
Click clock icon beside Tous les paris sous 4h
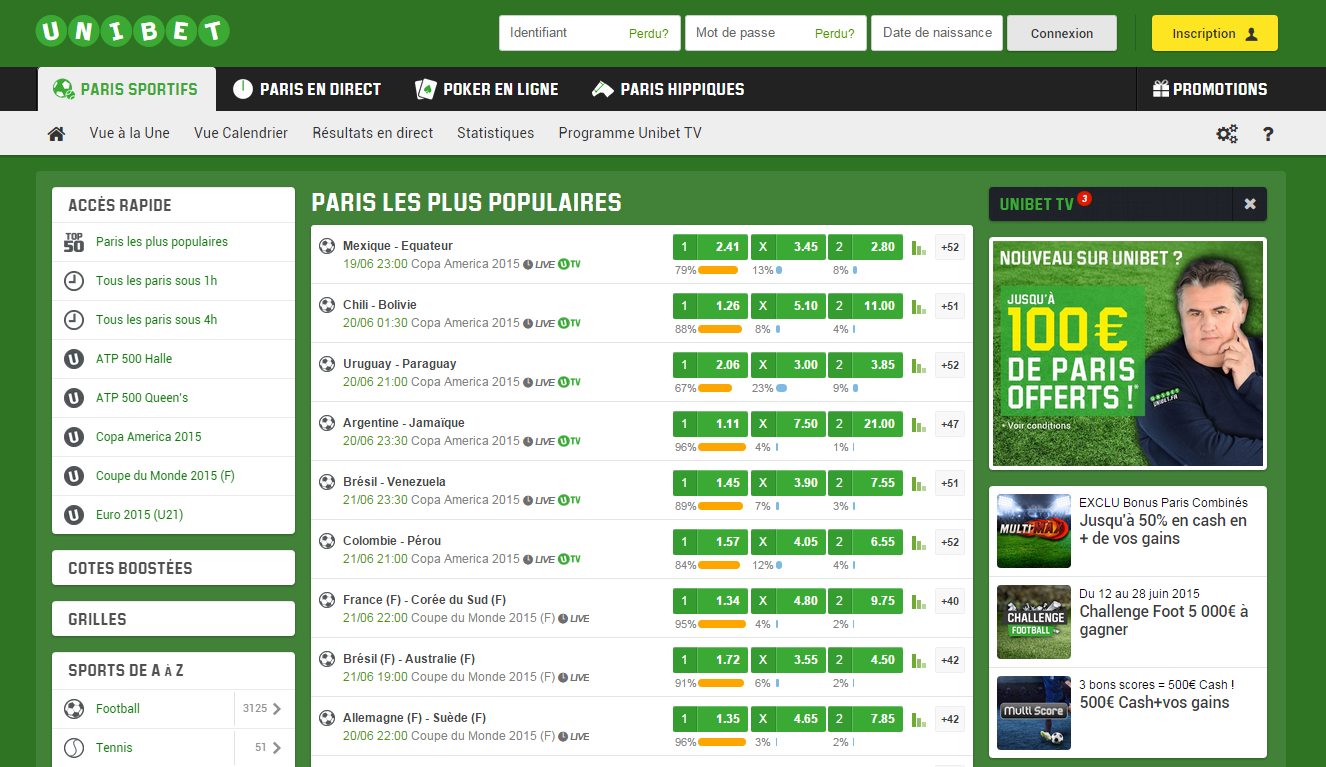tap(74, 320)
